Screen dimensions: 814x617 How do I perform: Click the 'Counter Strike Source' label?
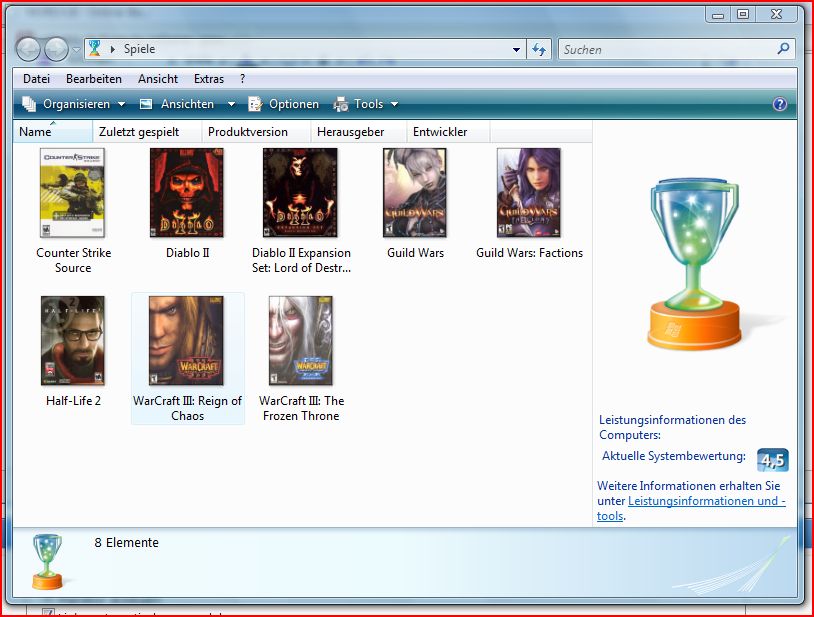click(73, 260)
